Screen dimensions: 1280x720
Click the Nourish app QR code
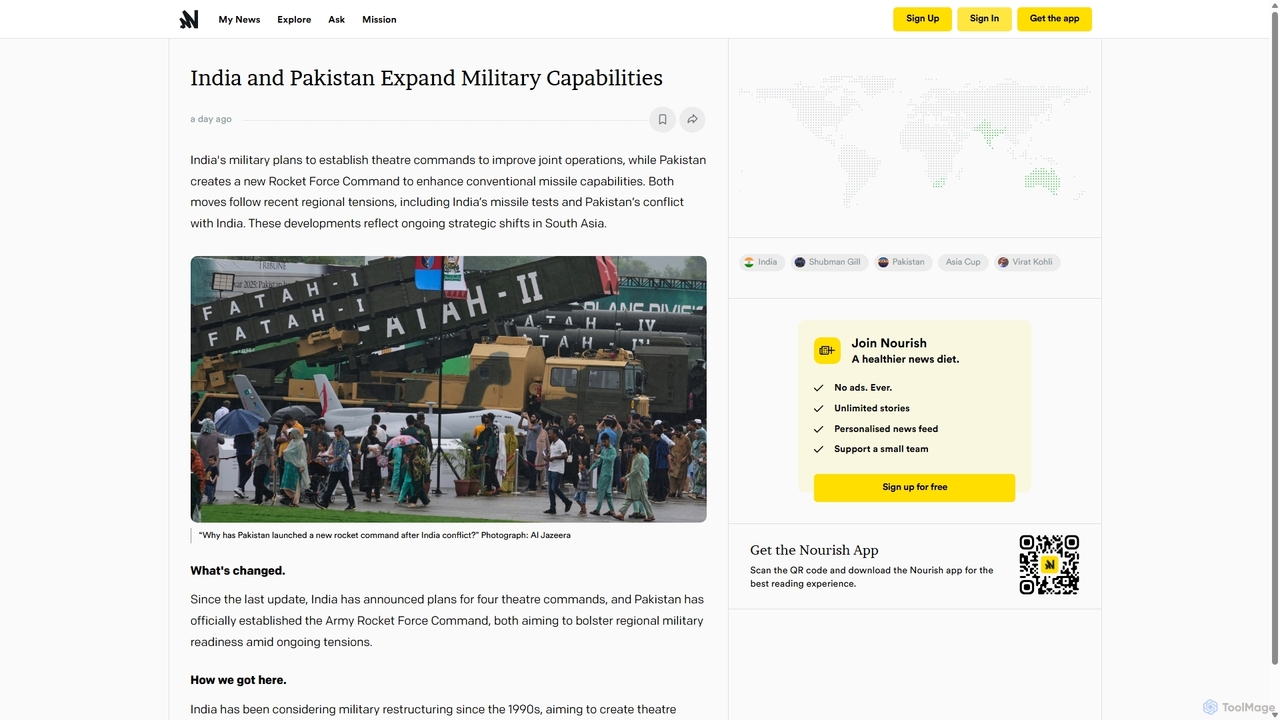click(x=1049, y=565)
